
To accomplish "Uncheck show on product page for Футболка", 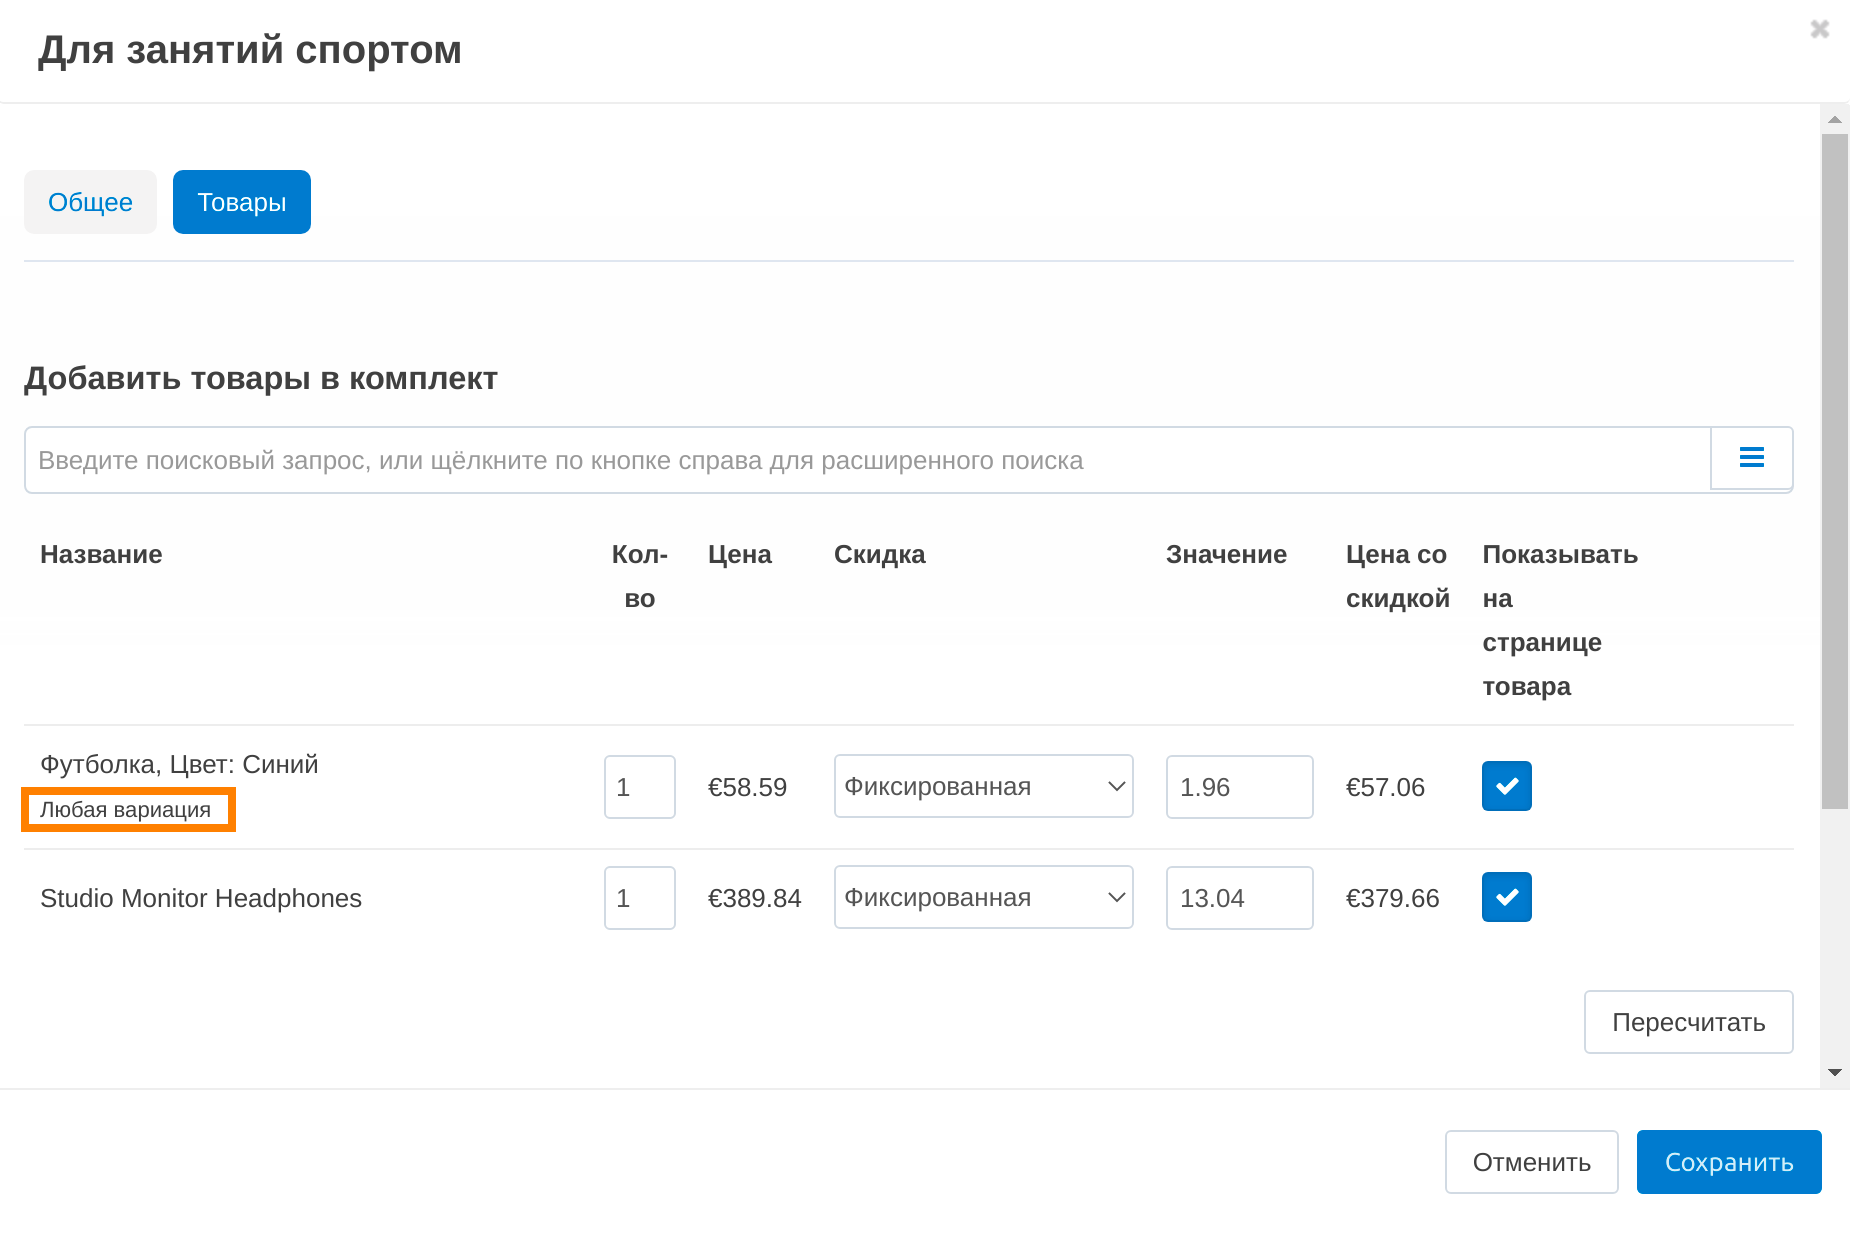I will [1506, 786].
